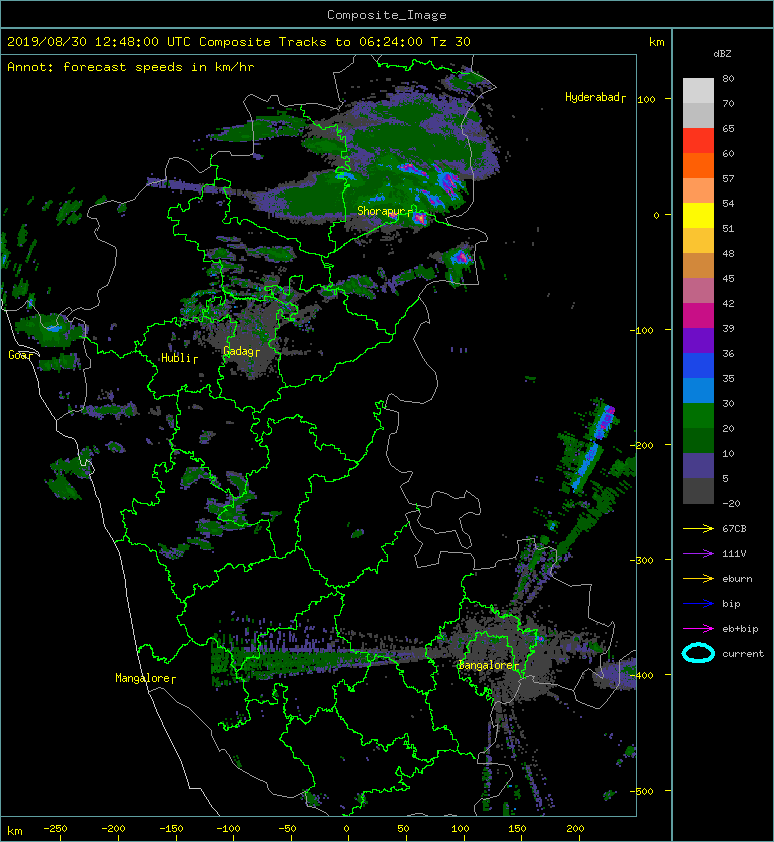Click the -500 tick on right axis
Image resolution: width=774 pixels, height=842 pixels.
click(641, 791)
